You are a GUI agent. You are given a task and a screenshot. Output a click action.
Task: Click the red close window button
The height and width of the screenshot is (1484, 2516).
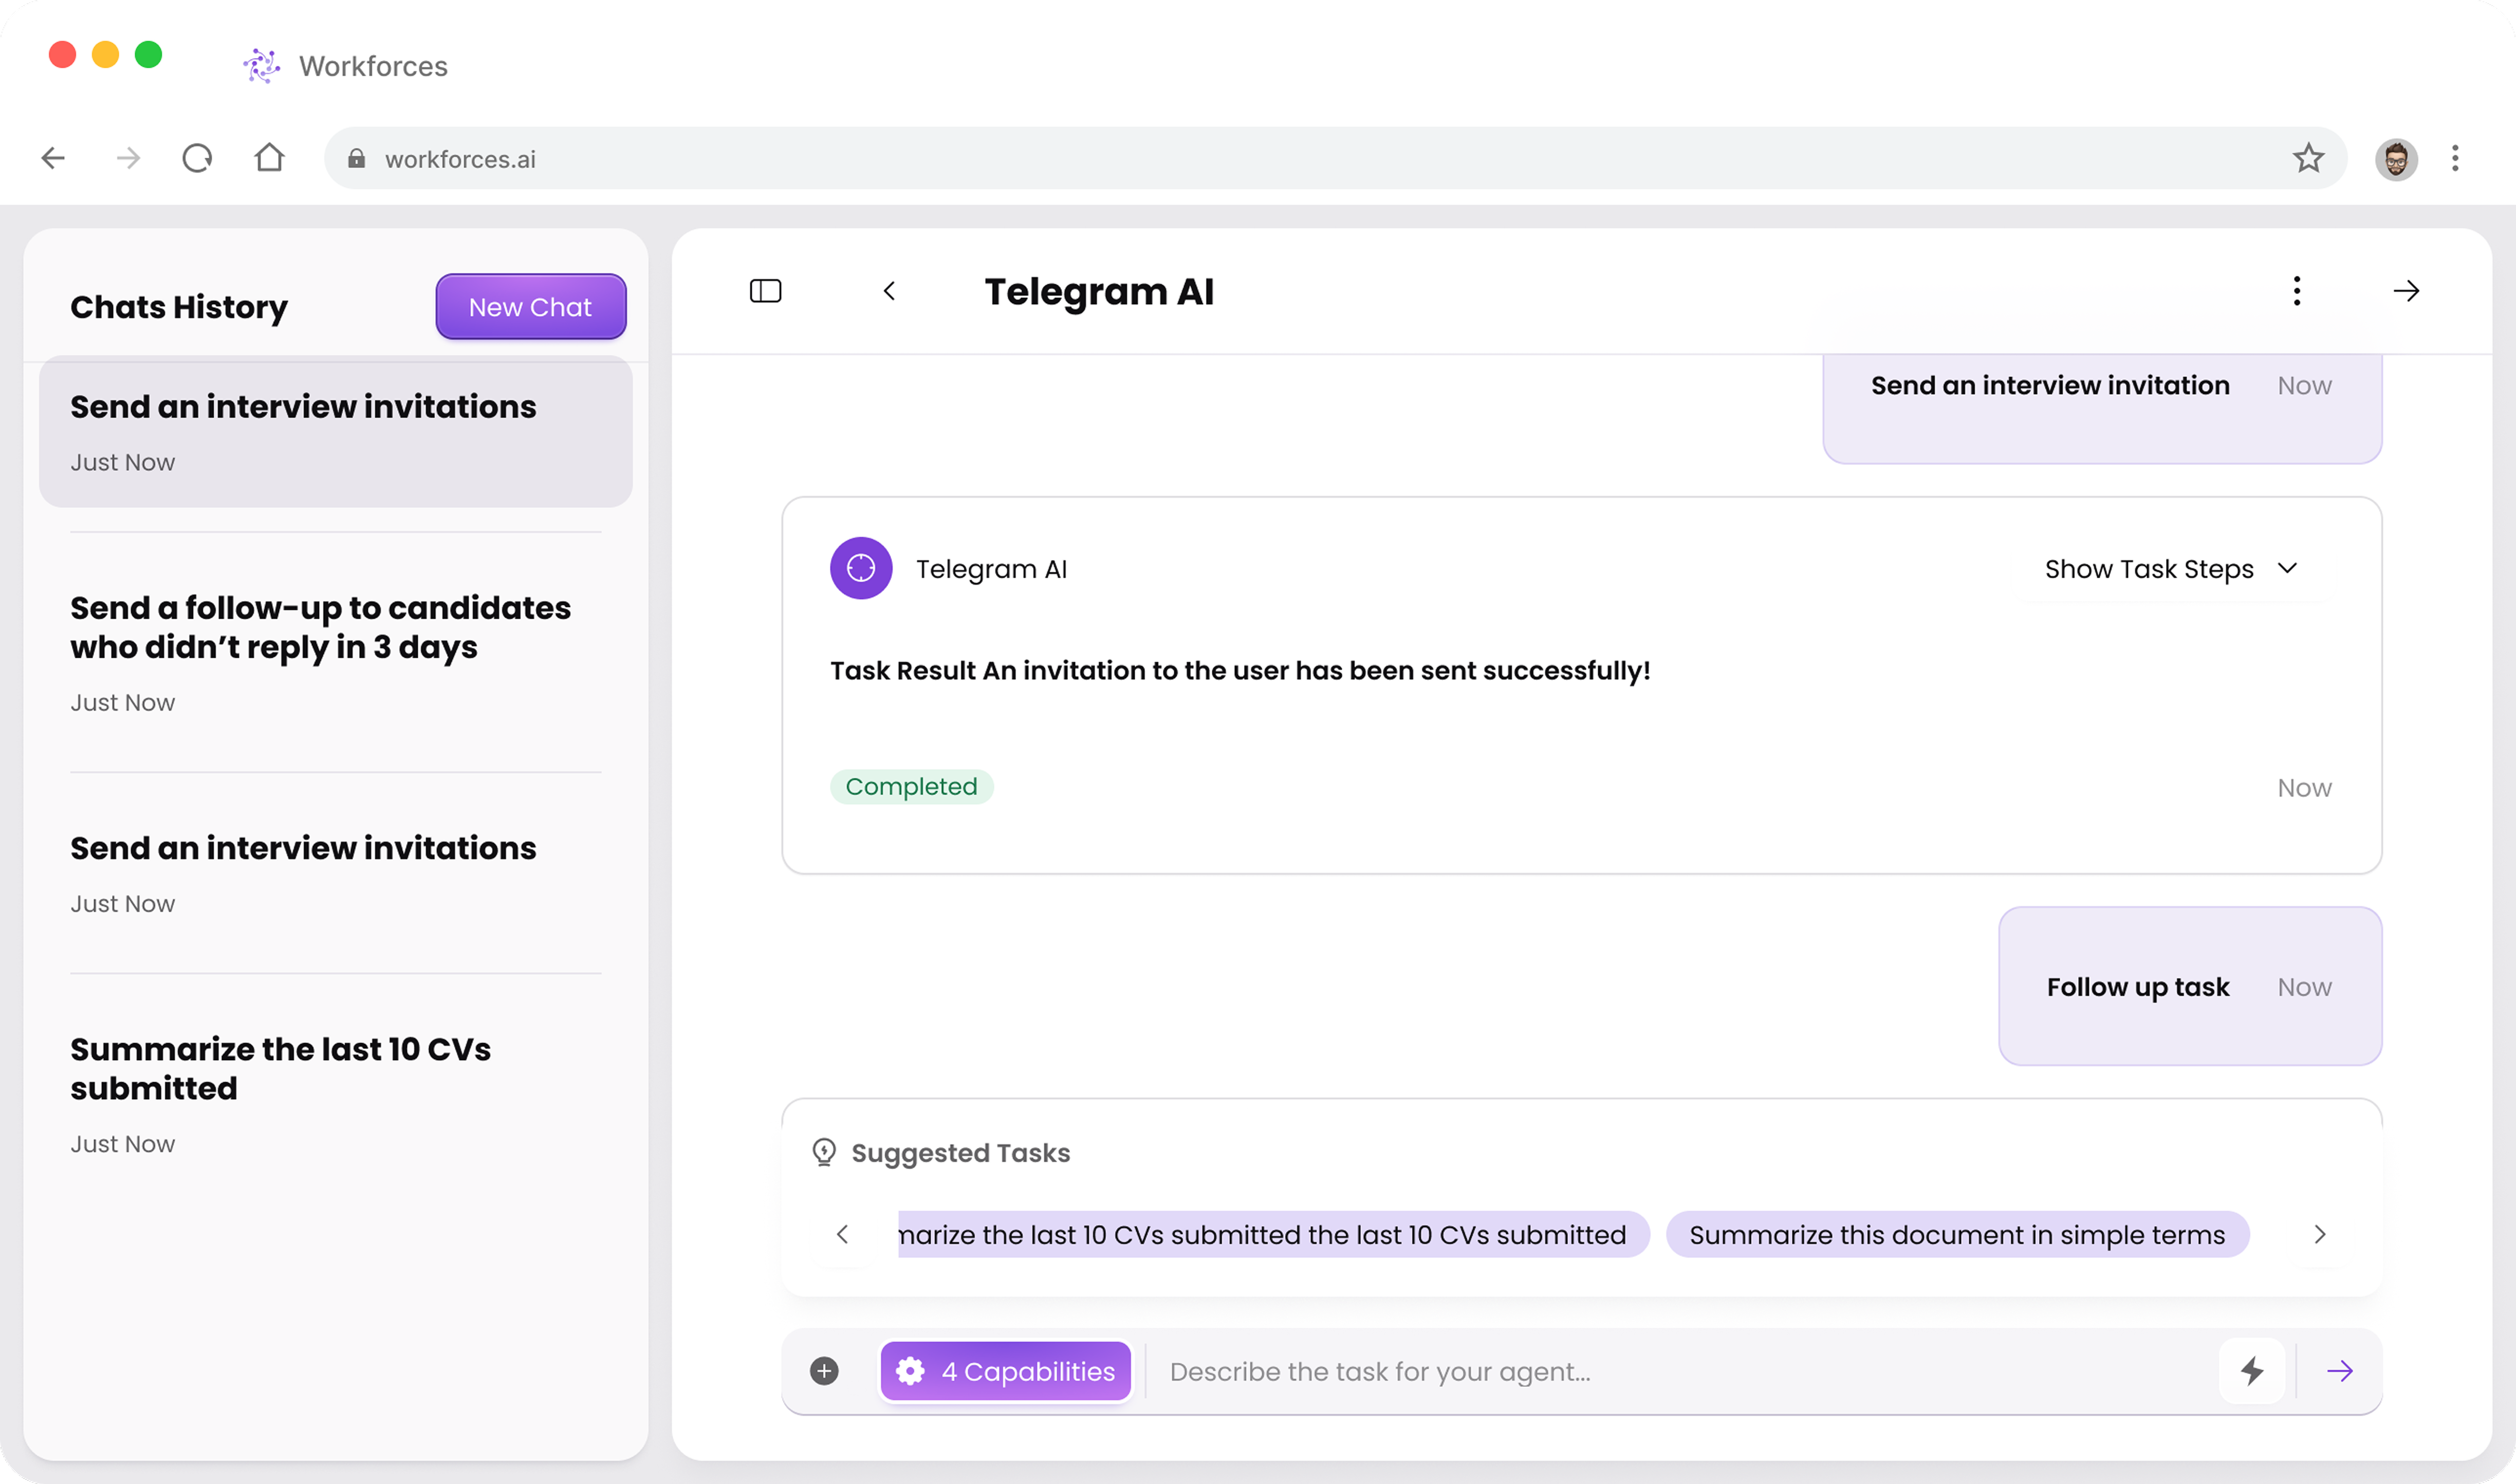point(62,54)
